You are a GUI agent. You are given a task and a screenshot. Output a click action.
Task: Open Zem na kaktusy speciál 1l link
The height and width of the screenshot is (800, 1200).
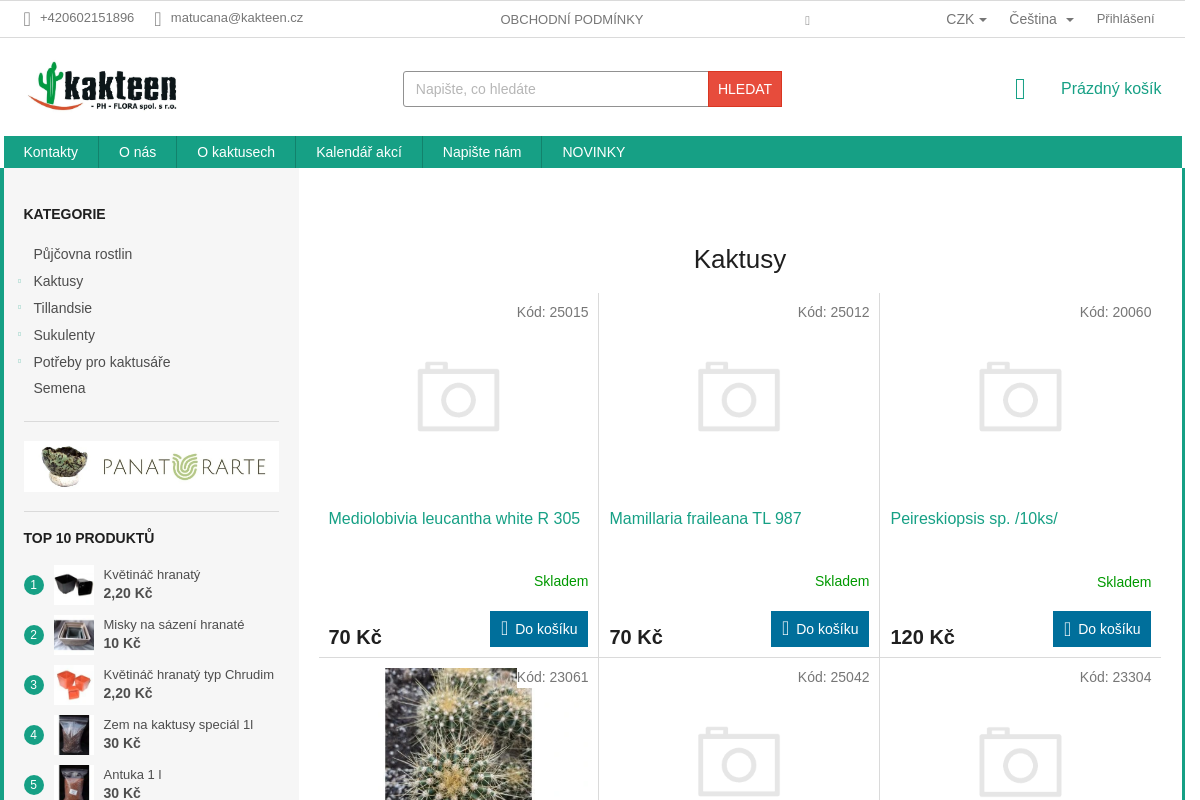(x=178, y=725)
